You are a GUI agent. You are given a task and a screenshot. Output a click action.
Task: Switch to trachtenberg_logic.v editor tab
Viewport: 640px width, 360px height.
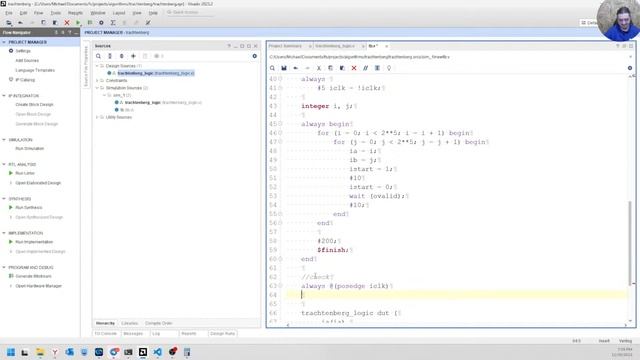tap(335, 46)
